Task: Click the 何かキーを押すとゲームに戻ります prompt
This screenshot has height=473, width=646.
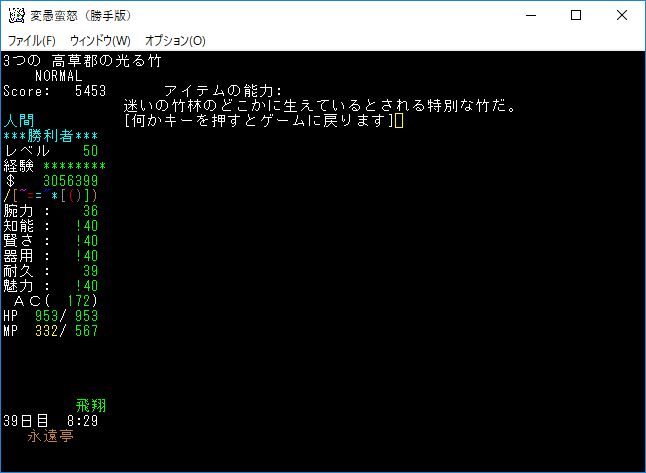Action: pyautogui.click(x=258, y=121)
